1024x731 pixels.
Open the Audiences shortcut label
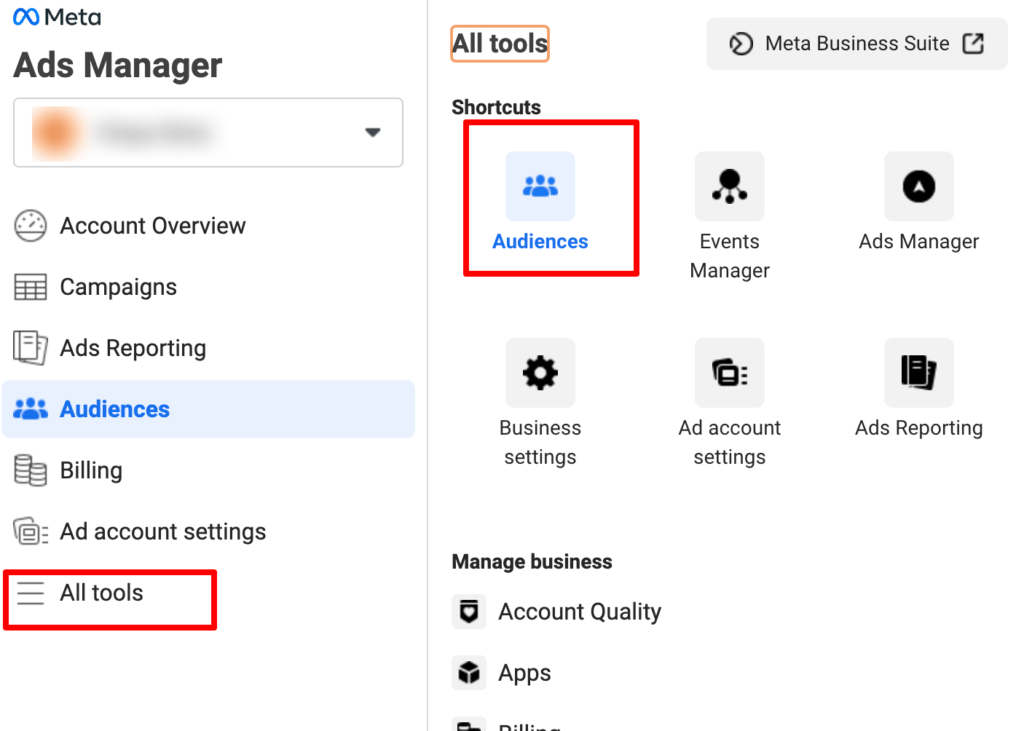coord(540,242)
